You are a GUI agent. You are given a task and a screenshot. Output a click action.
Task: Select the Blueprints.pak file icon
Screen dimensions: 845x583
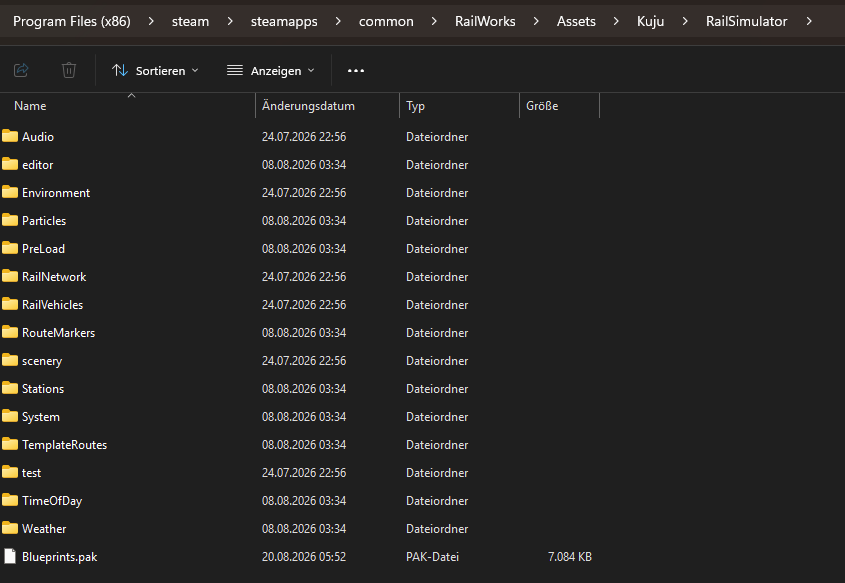(10, 556)
